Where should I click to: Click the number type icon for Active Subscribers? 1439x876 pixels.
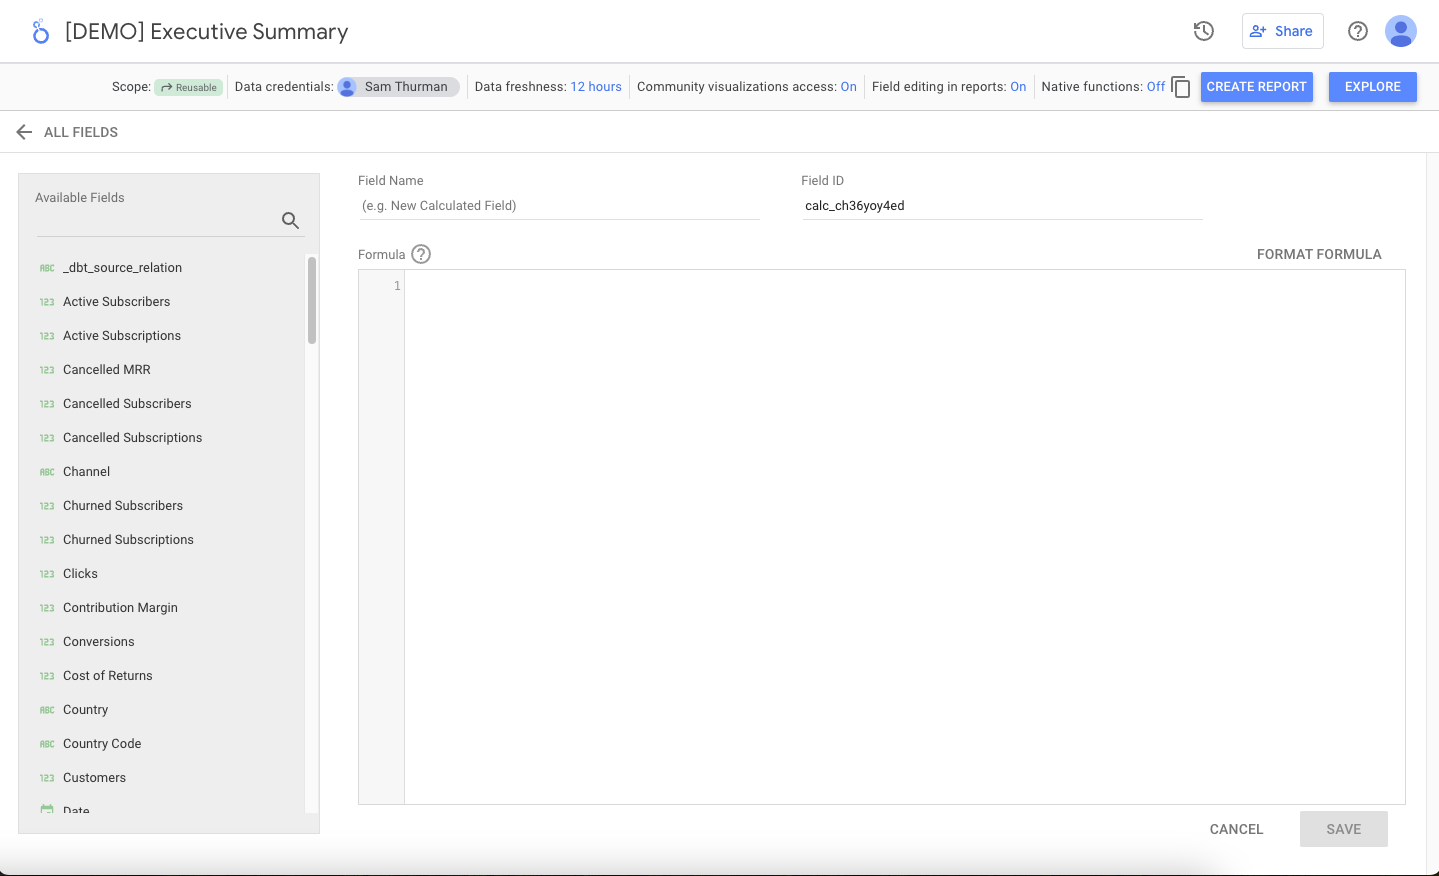tap(47, 302)
